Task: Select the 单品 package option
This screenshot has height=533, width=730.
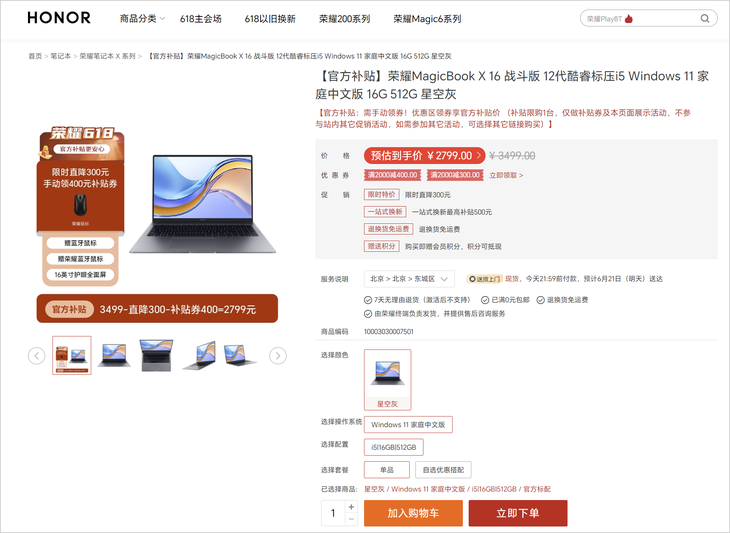Action: coord(387,470)
